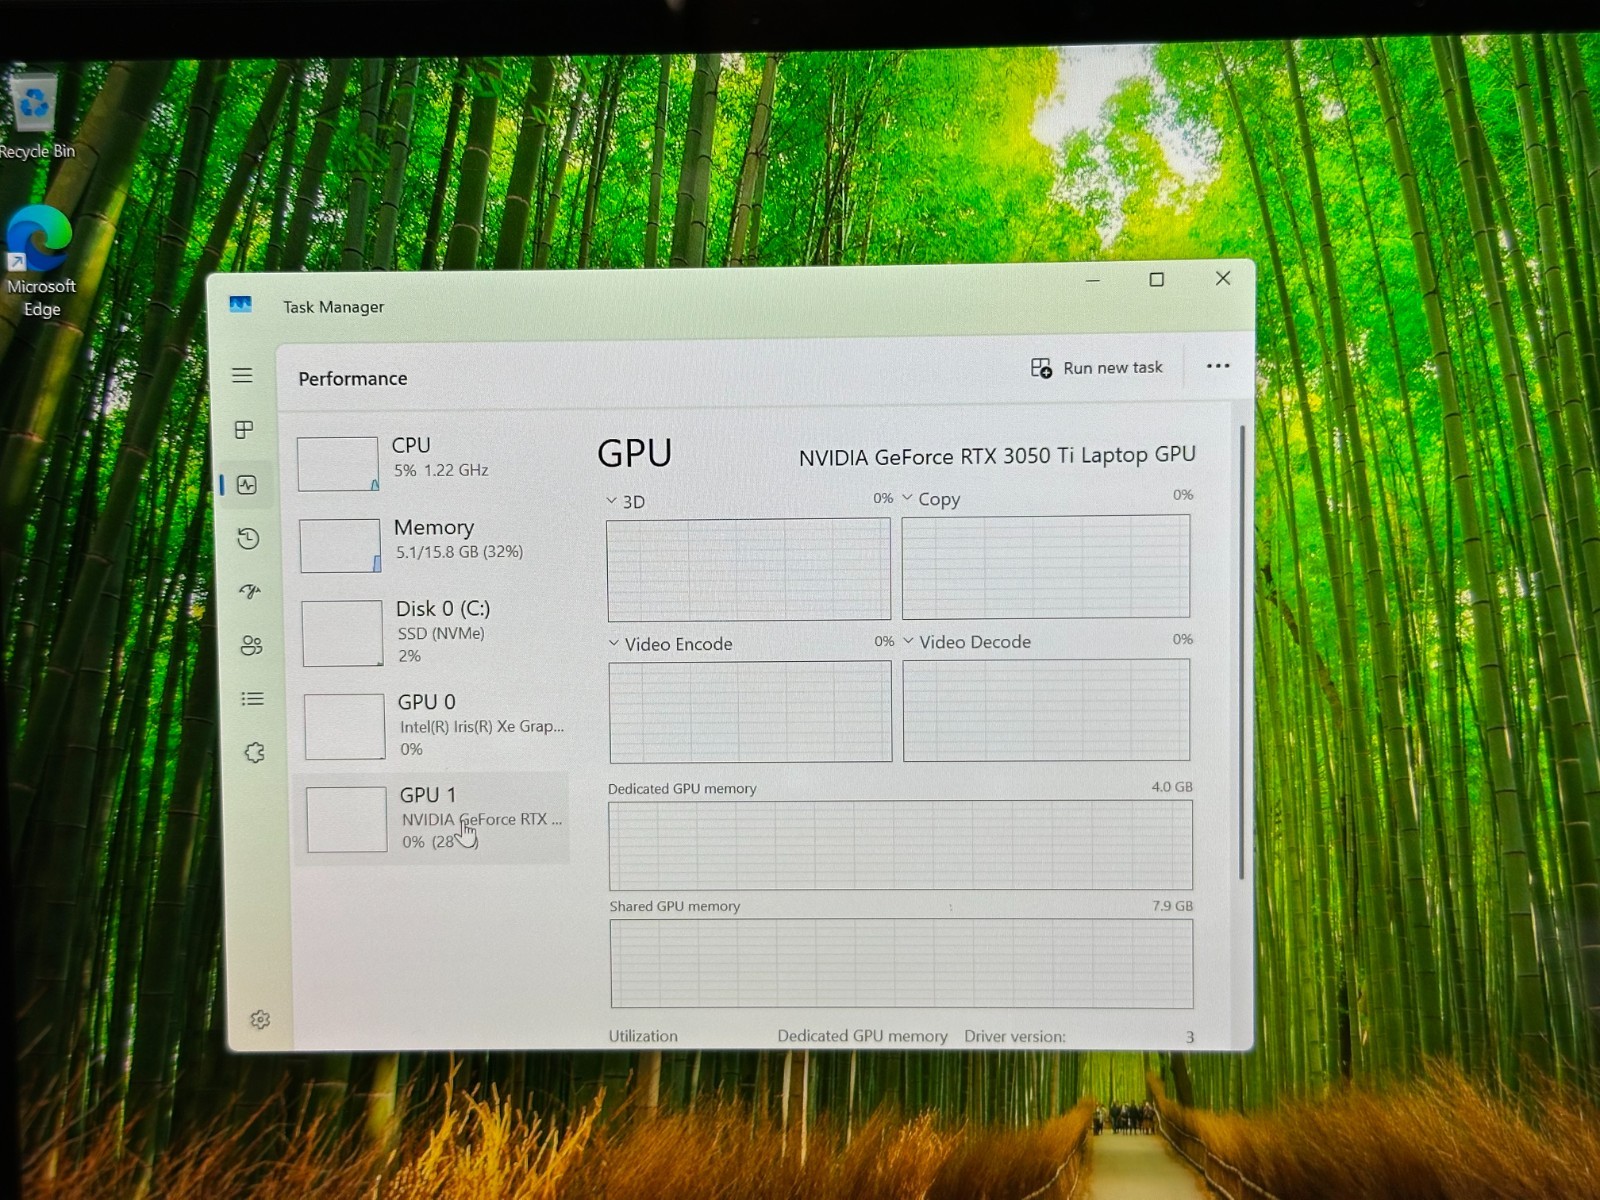The height and width of the screenshot is (1200, 1600).
Task: Click the SSD (NVMe) disk type text
Action: pos(441,633)
